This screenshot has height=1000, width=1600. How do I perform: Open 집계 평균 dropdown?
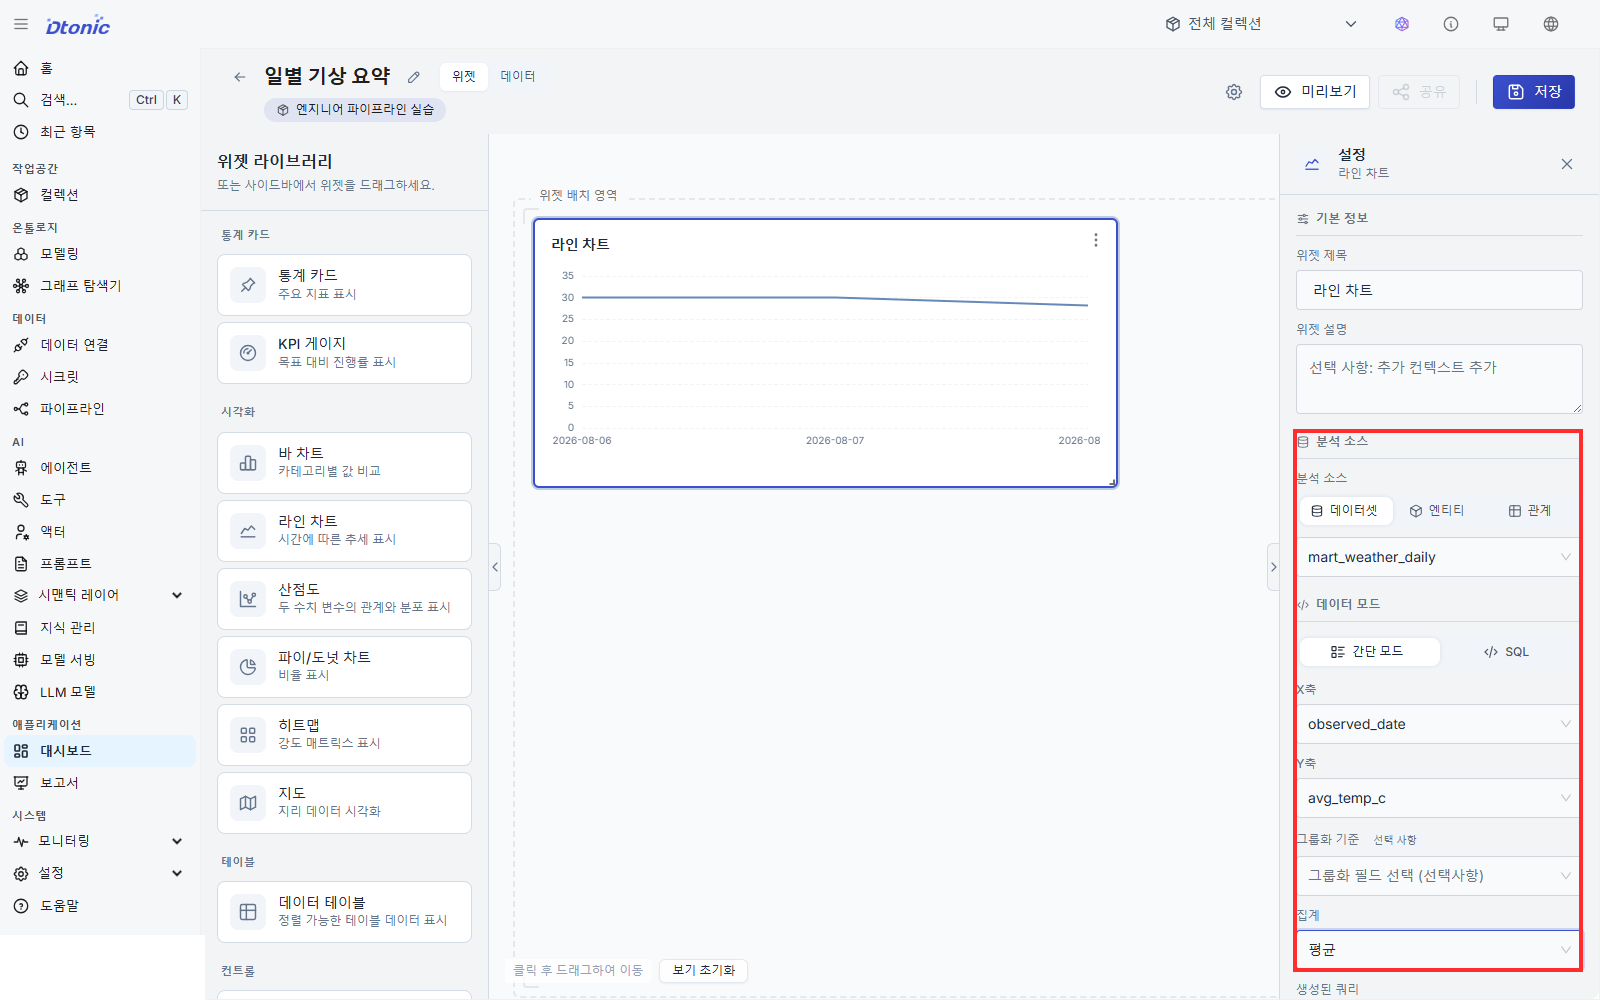coord(1439,949)
